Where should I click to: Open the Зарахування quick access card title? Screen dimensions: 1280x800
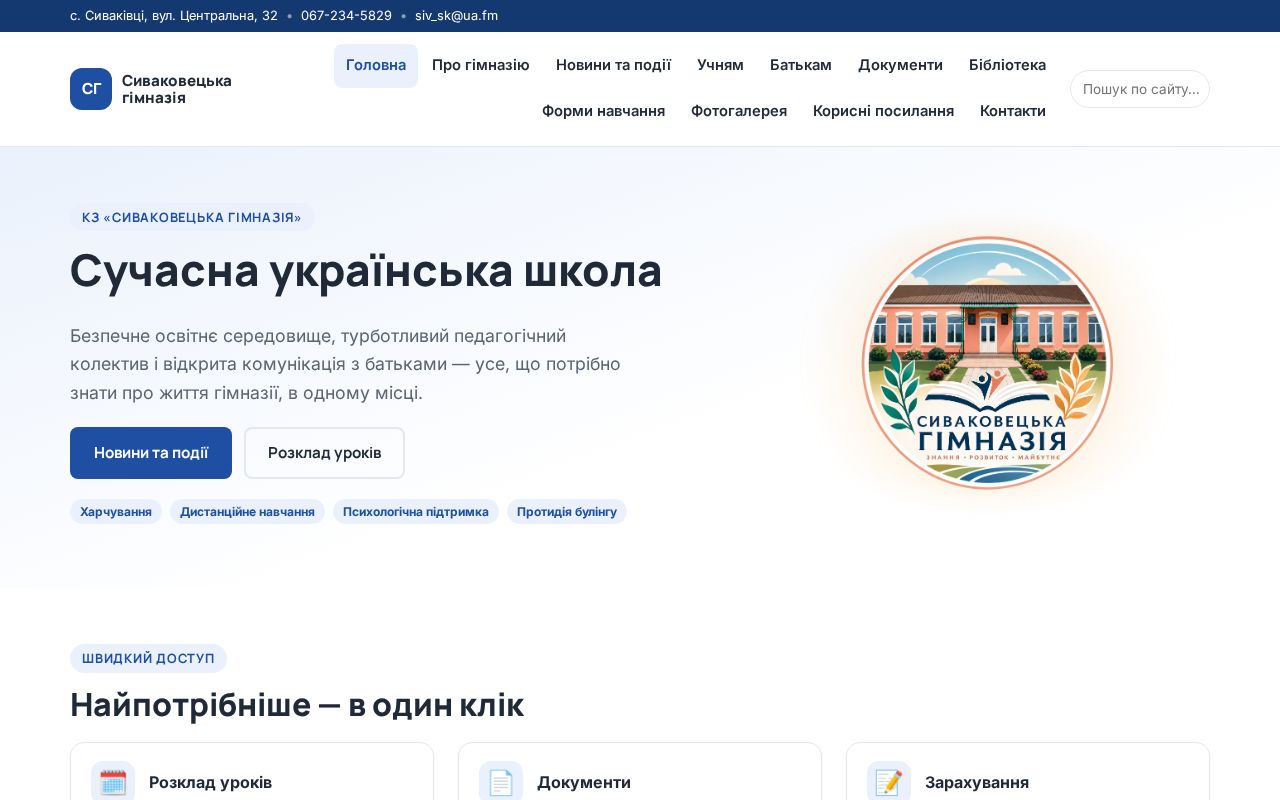point(977,782)
